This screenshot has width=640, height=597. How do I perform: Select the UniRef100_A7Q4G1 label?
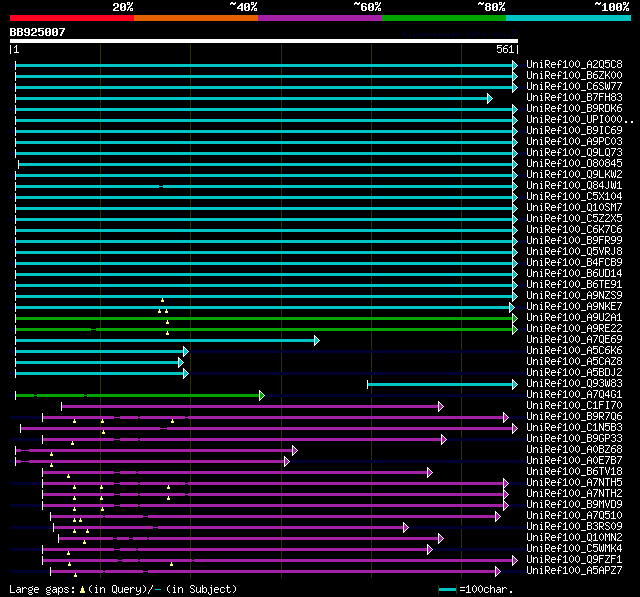tap(574, 395)
